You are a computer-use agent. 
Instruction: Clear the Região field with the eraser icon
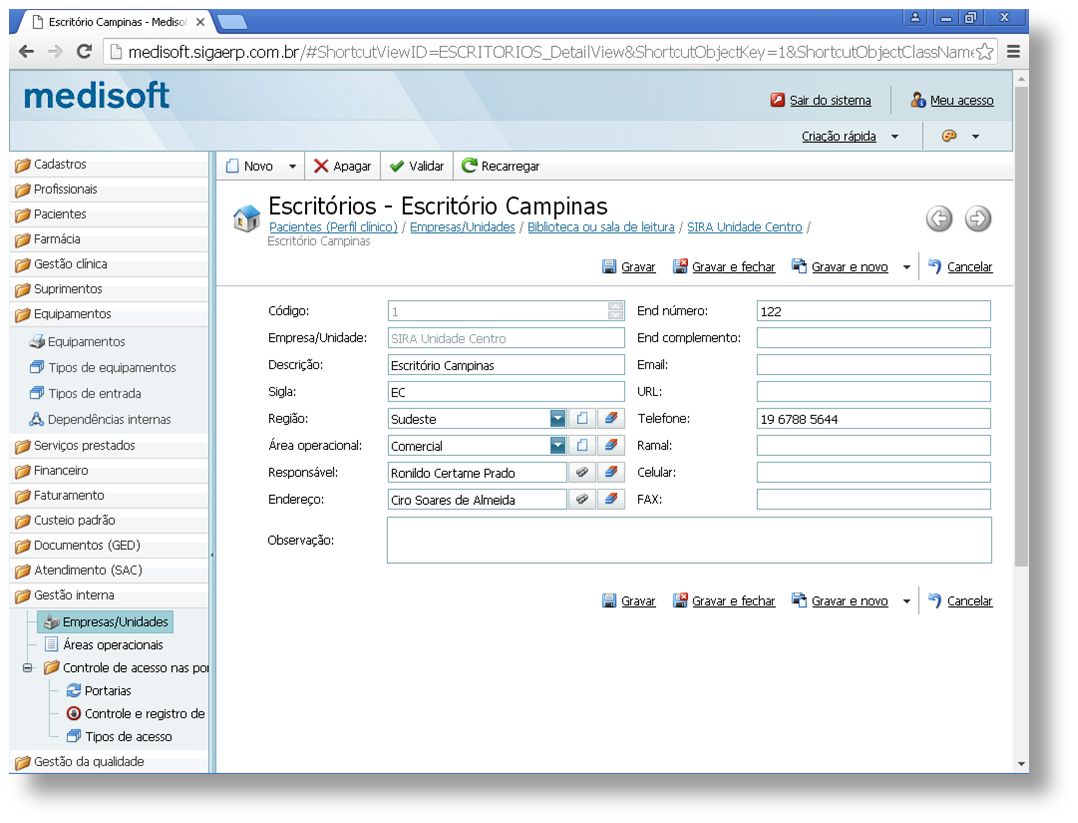point(610,418)
